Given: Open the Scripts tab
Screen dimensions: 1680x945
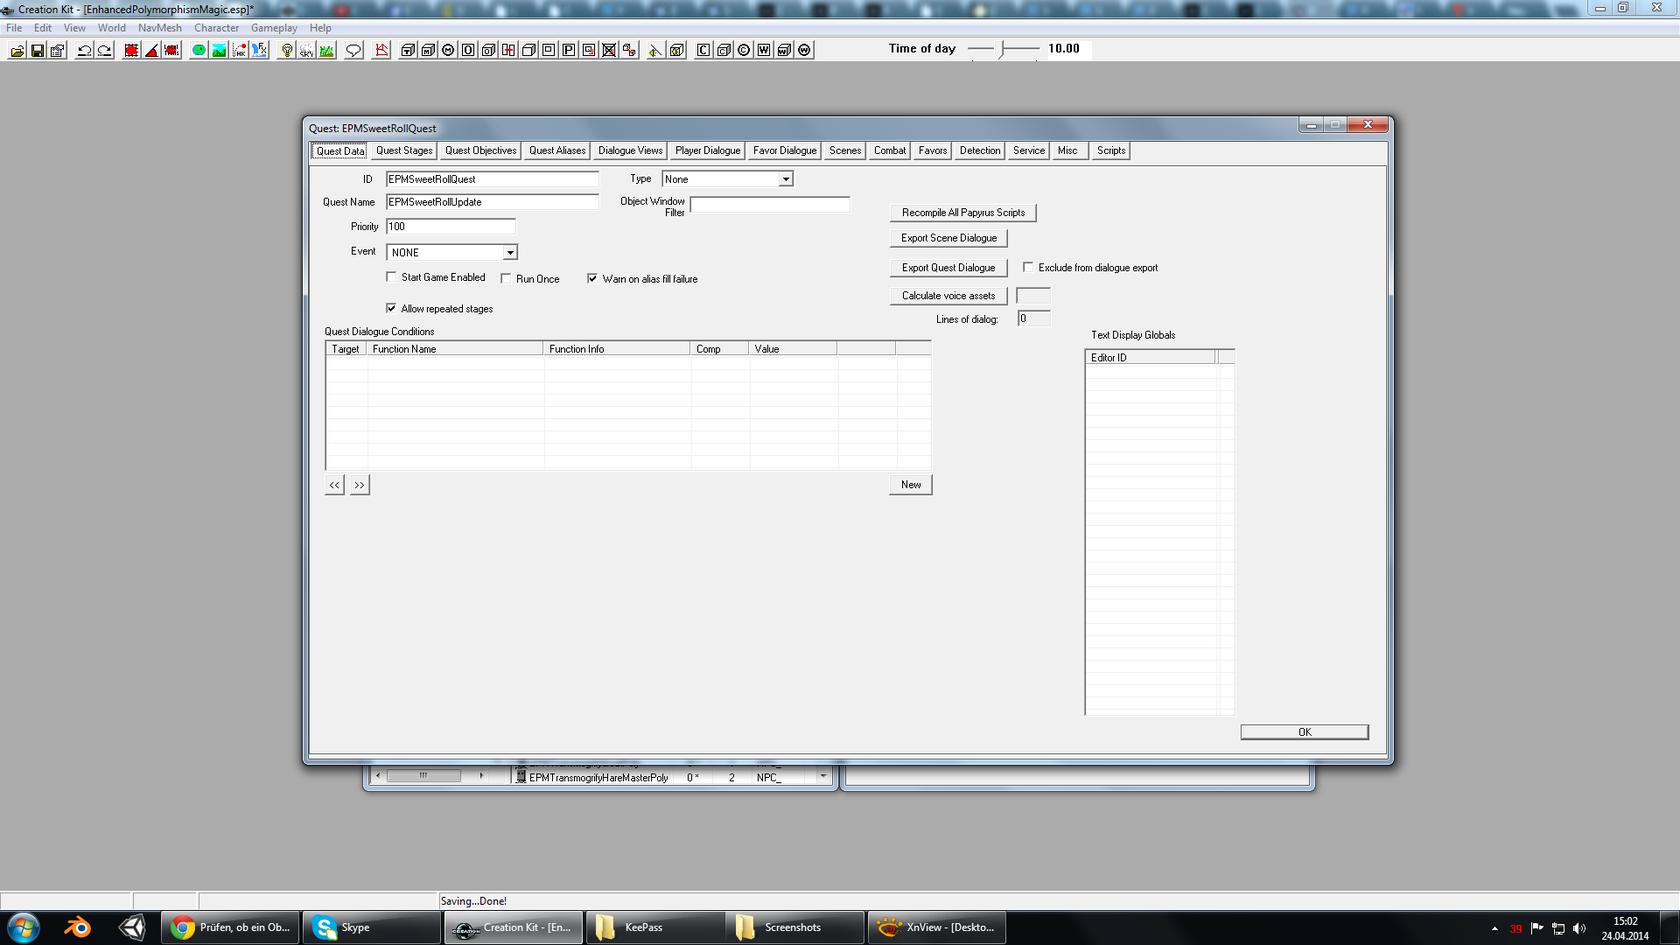Looking at the screenshot, I should 1110,151.
